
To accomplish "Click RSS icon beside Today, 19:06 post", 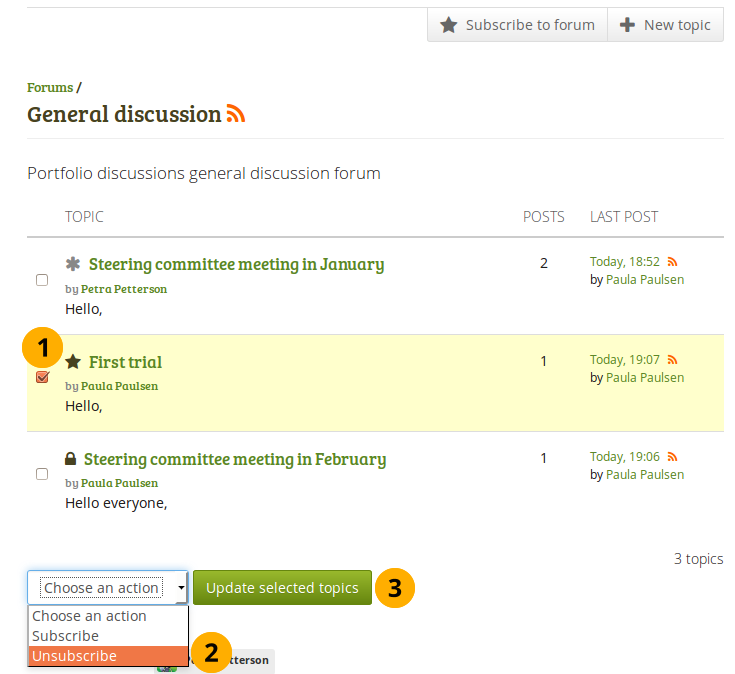I will (x=673, y=457).
